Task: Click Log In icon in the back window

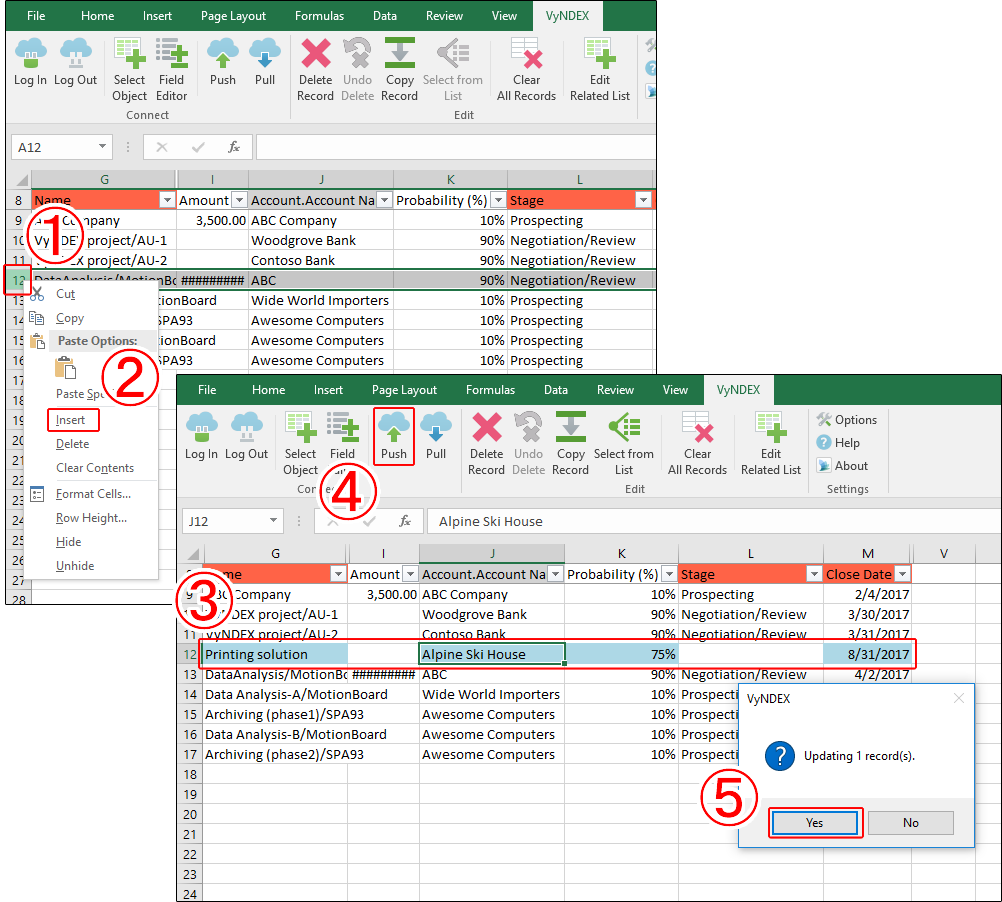Action: (30, 62)
